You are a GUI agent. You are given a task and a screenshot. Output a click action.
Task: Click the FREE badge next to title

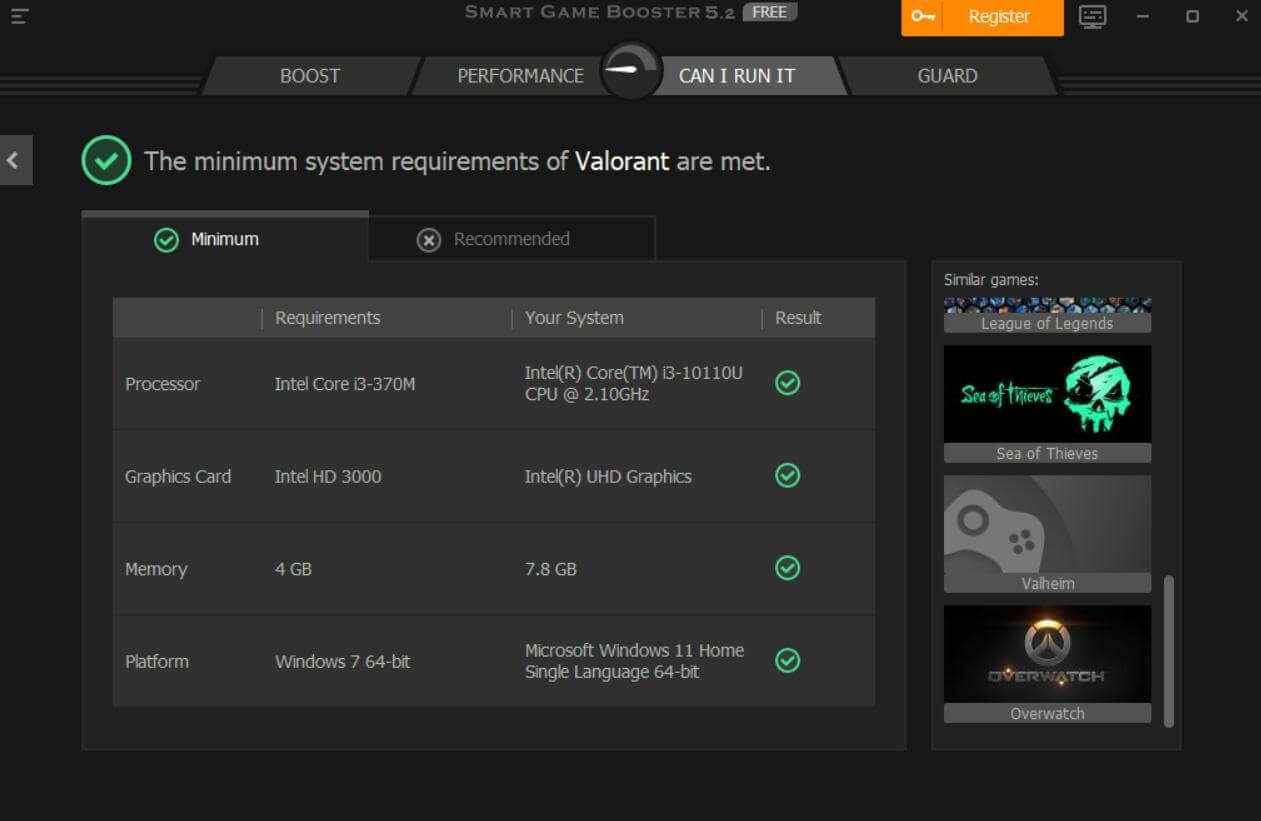[769, 12]
